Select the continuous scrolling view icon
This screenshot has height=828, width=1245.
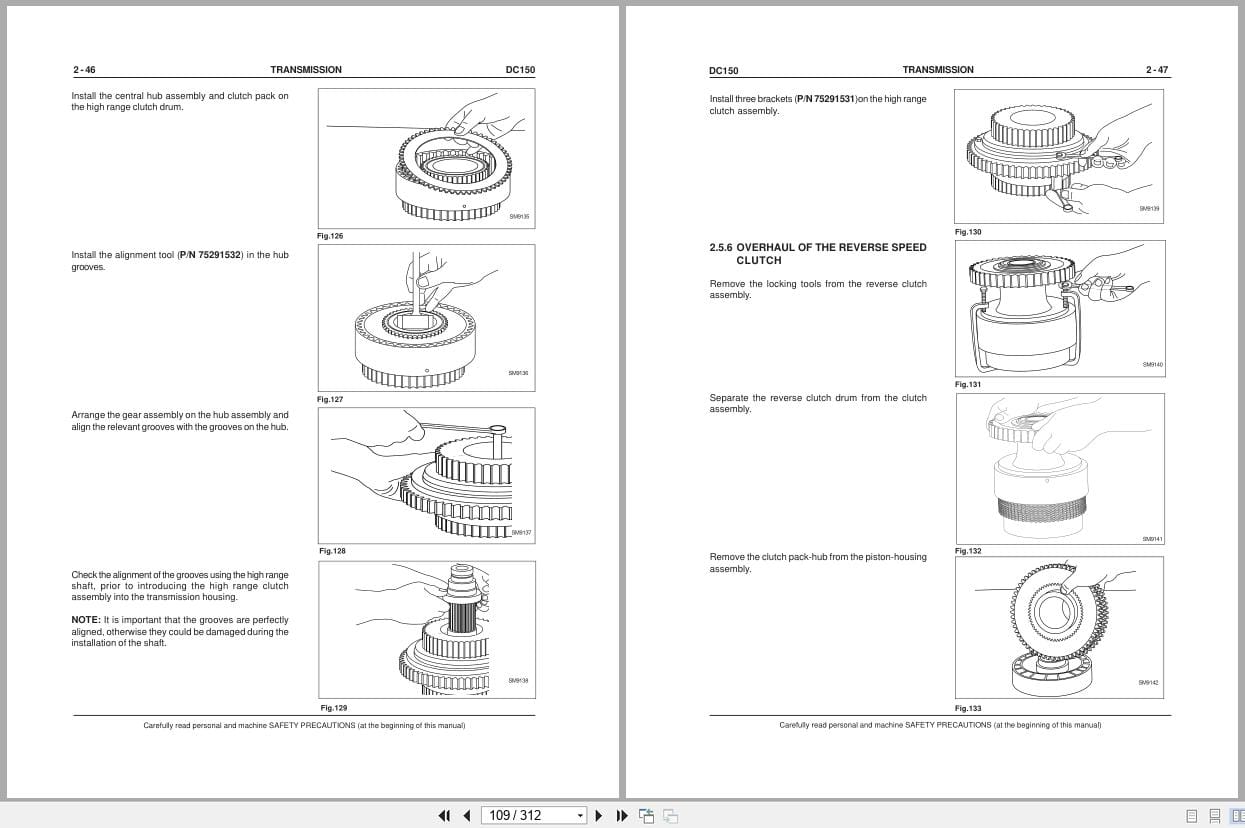1215,816
